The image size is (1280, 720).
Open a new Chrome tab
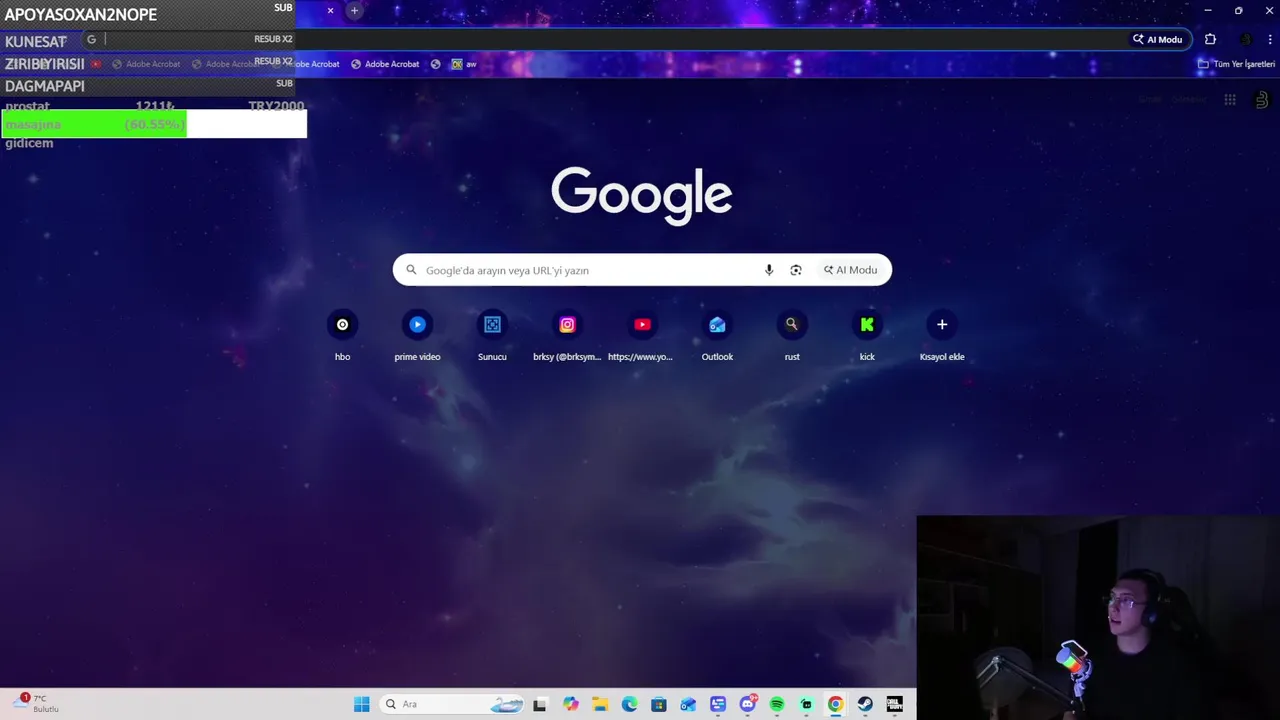click(x=354, y=11)
